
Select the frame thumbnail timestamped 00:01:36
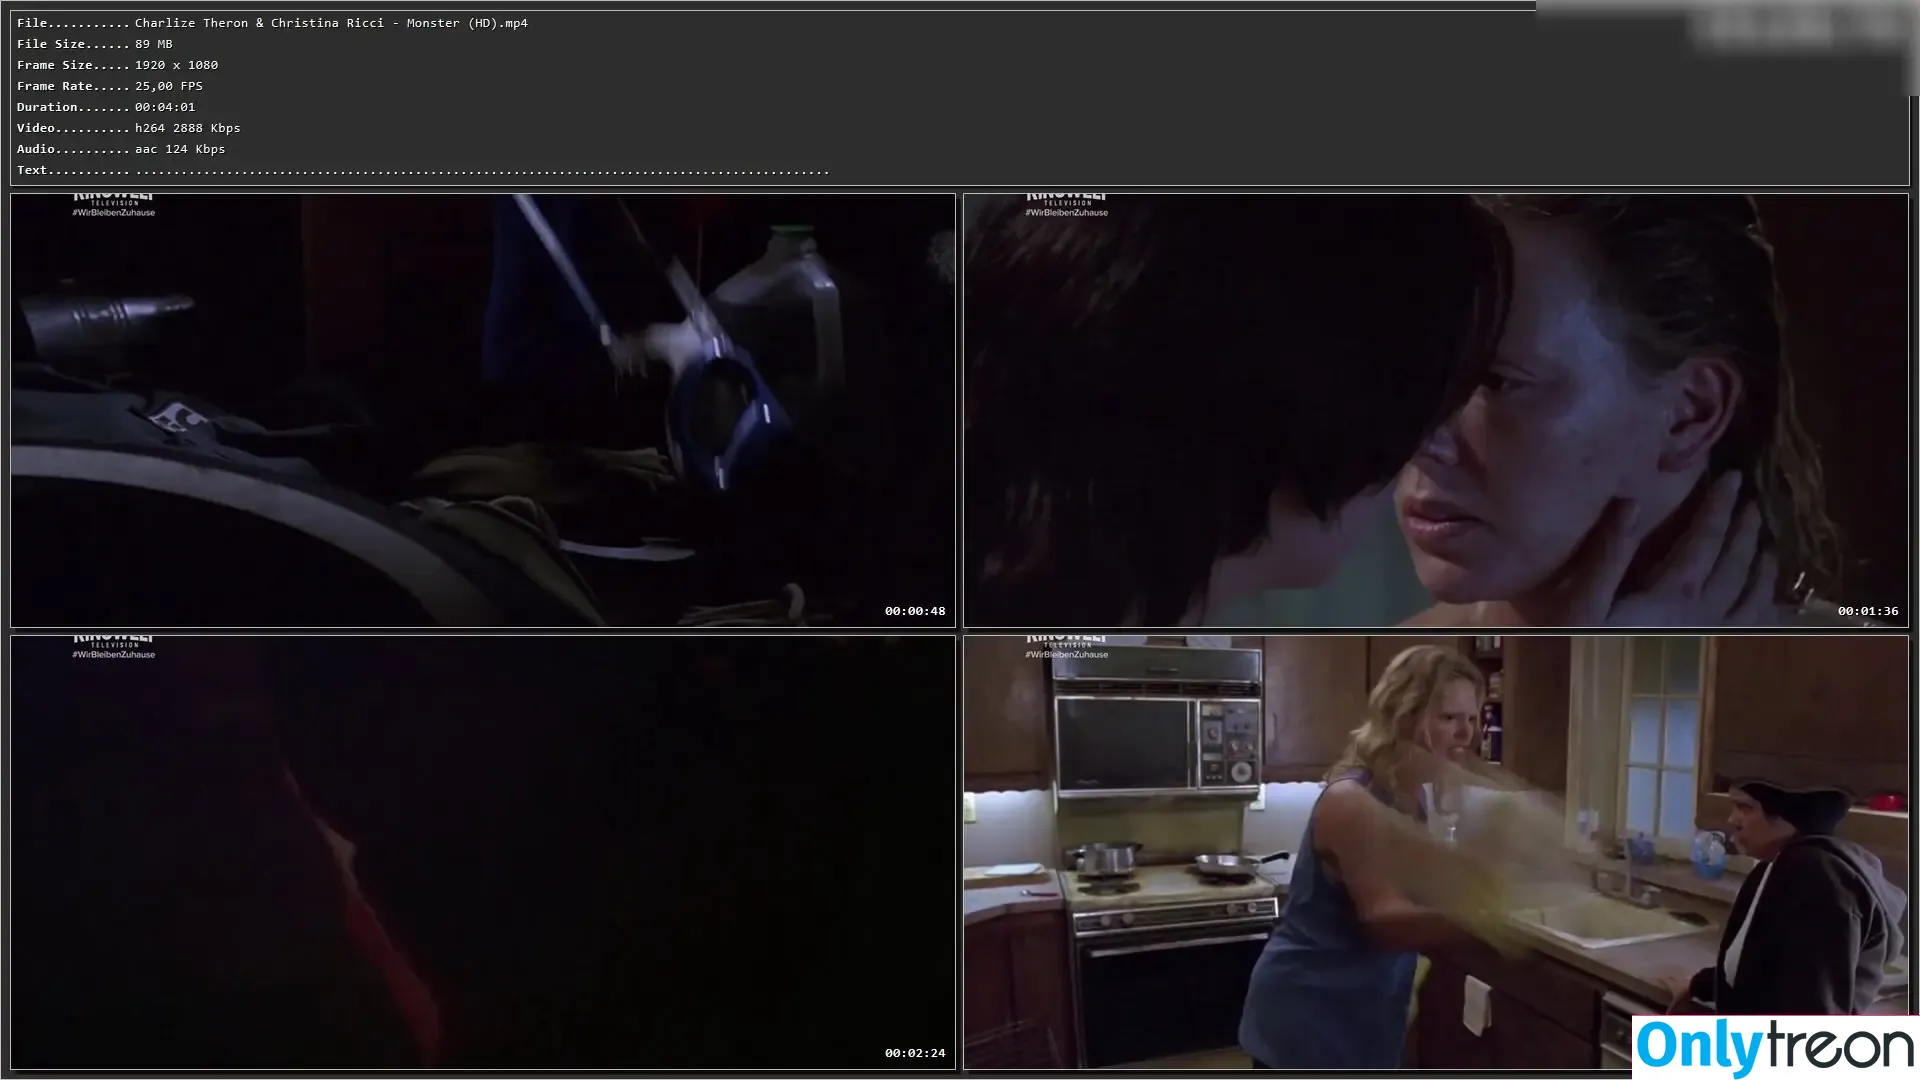point(1436,411)
